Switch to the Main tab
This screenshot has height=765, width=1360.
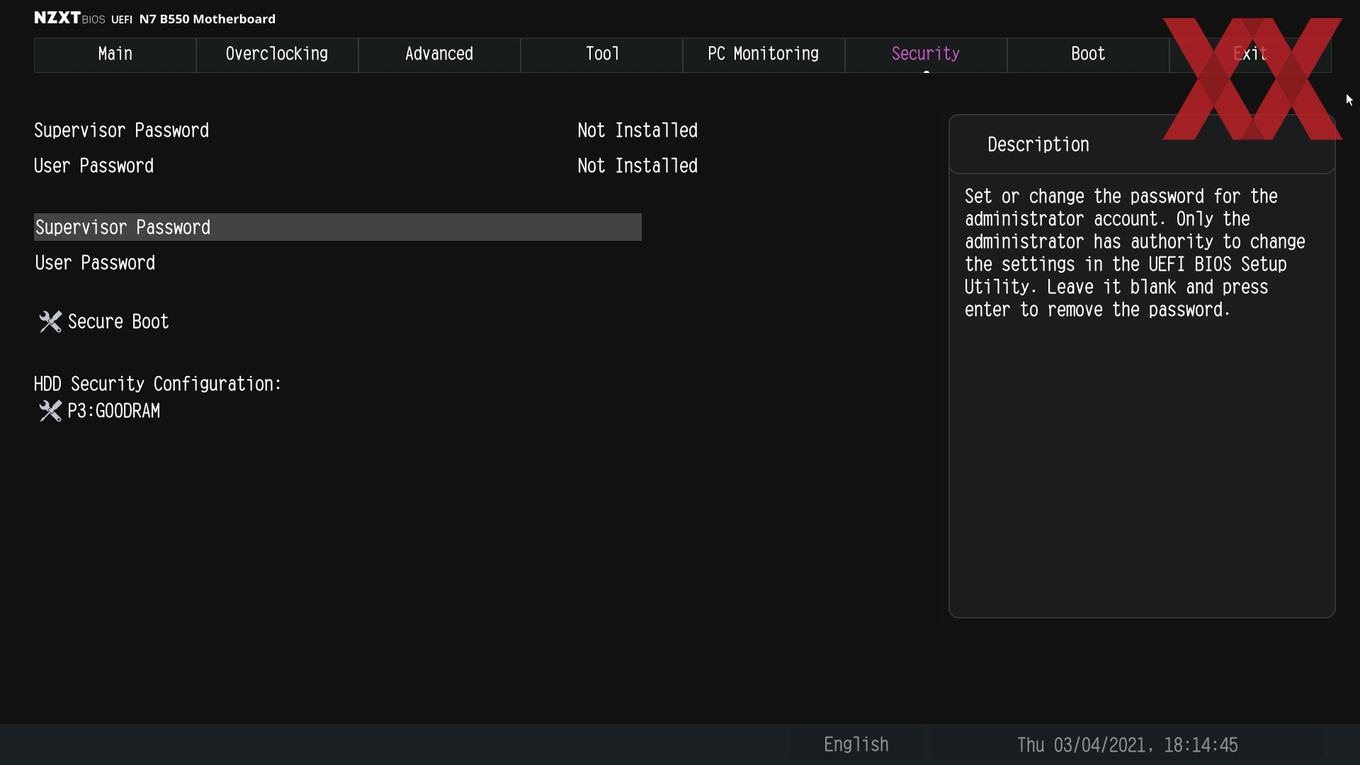tap(115, 55)
